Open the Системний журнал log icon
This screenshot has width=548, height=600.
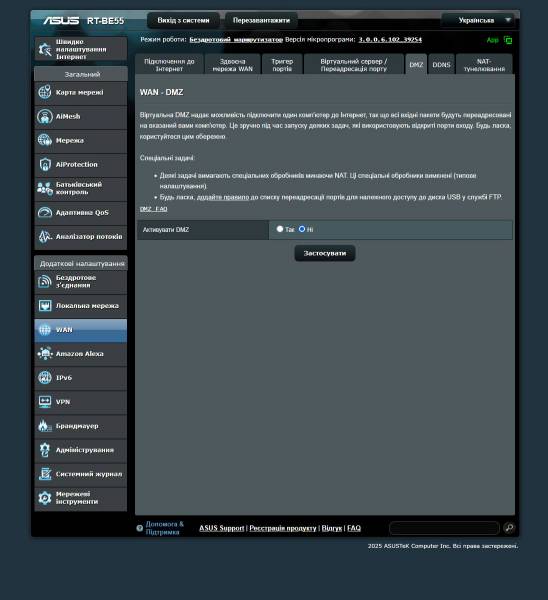tap(45, 474)
